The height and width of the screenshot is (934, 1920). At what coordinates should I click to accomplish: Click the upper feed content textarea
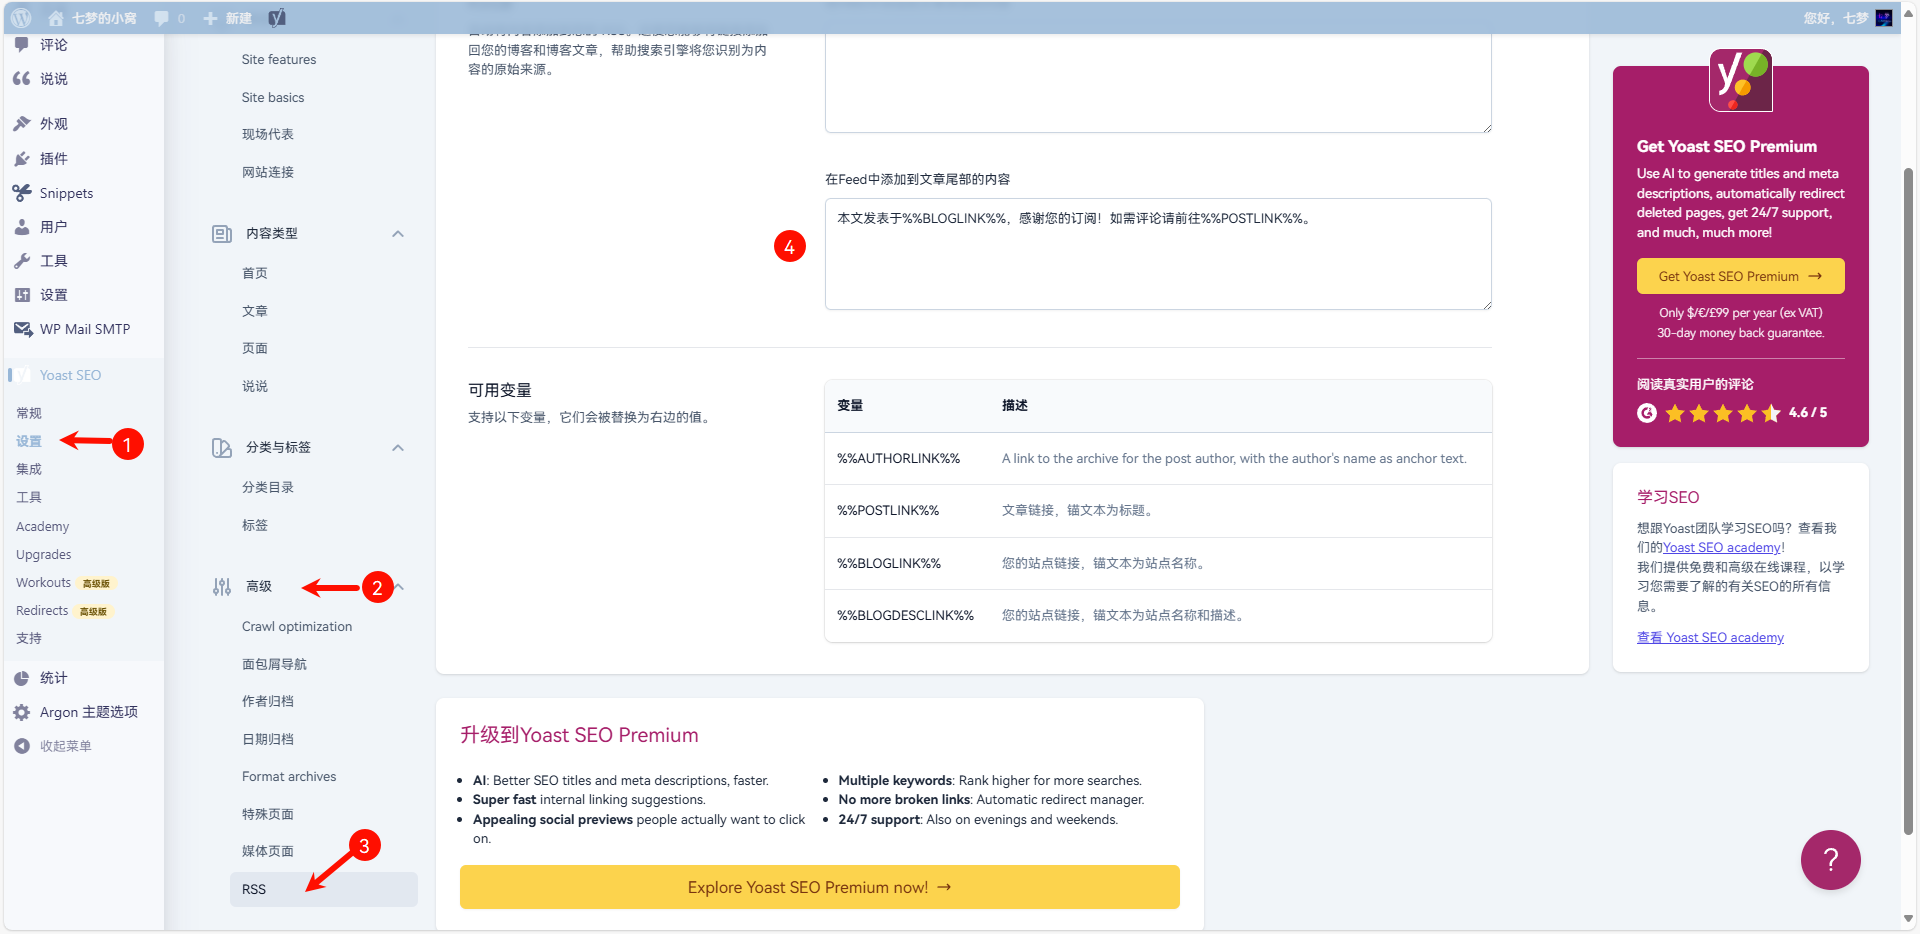tap(1158, 82)
